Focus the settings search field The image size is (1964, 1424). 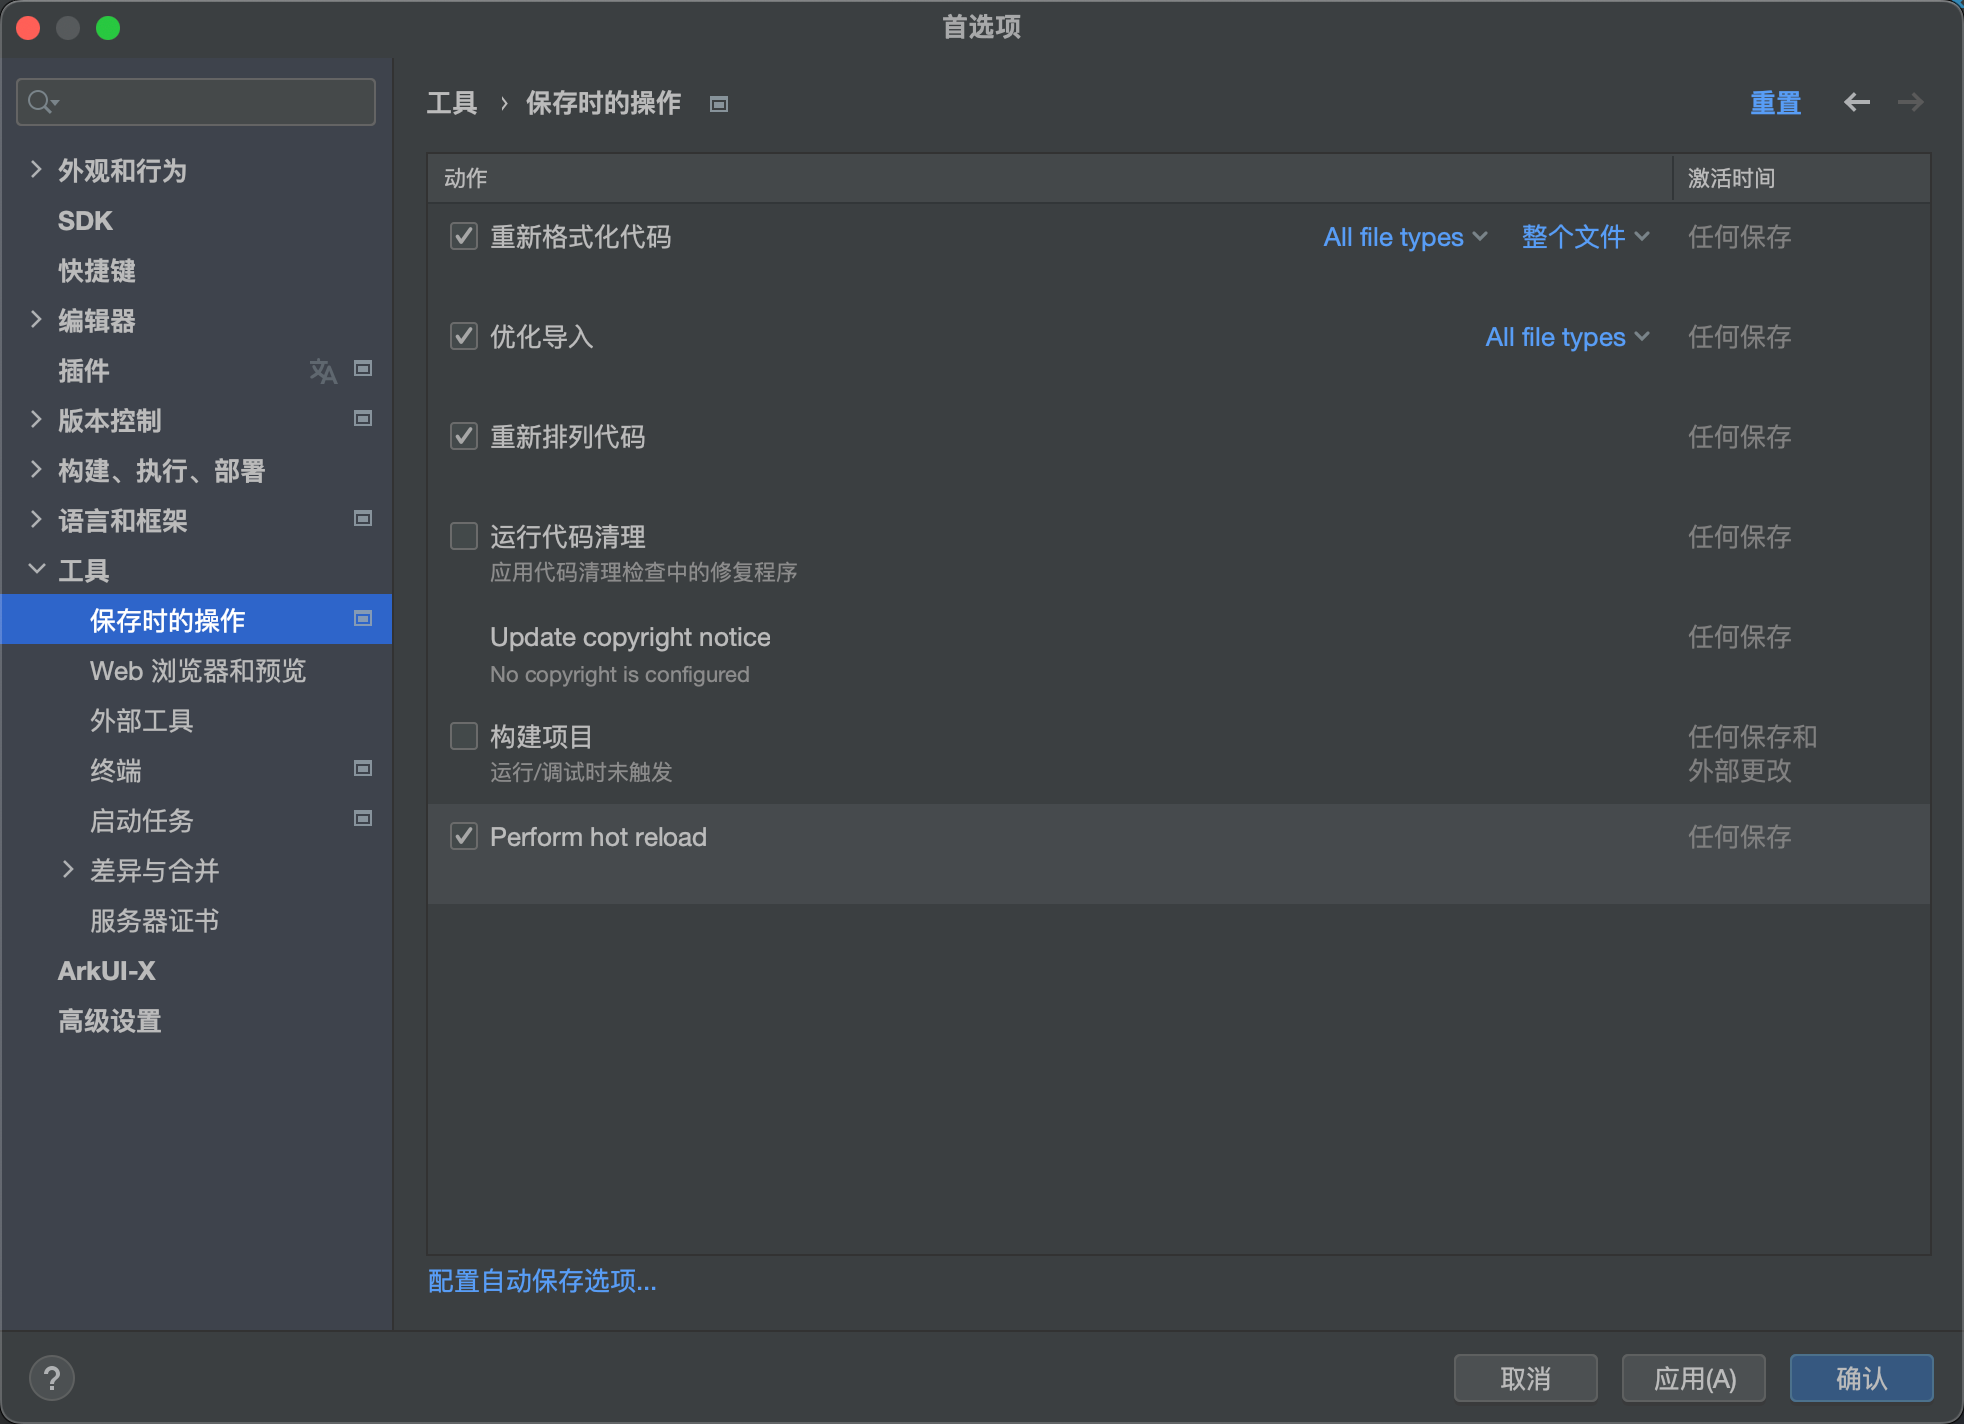point(196,102)
